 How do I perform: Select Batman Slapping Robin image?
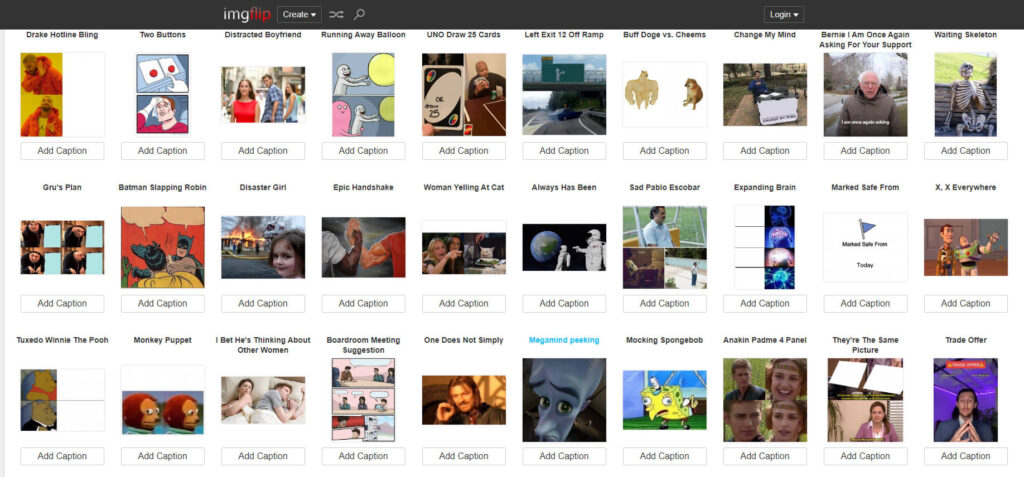(163, 247)
